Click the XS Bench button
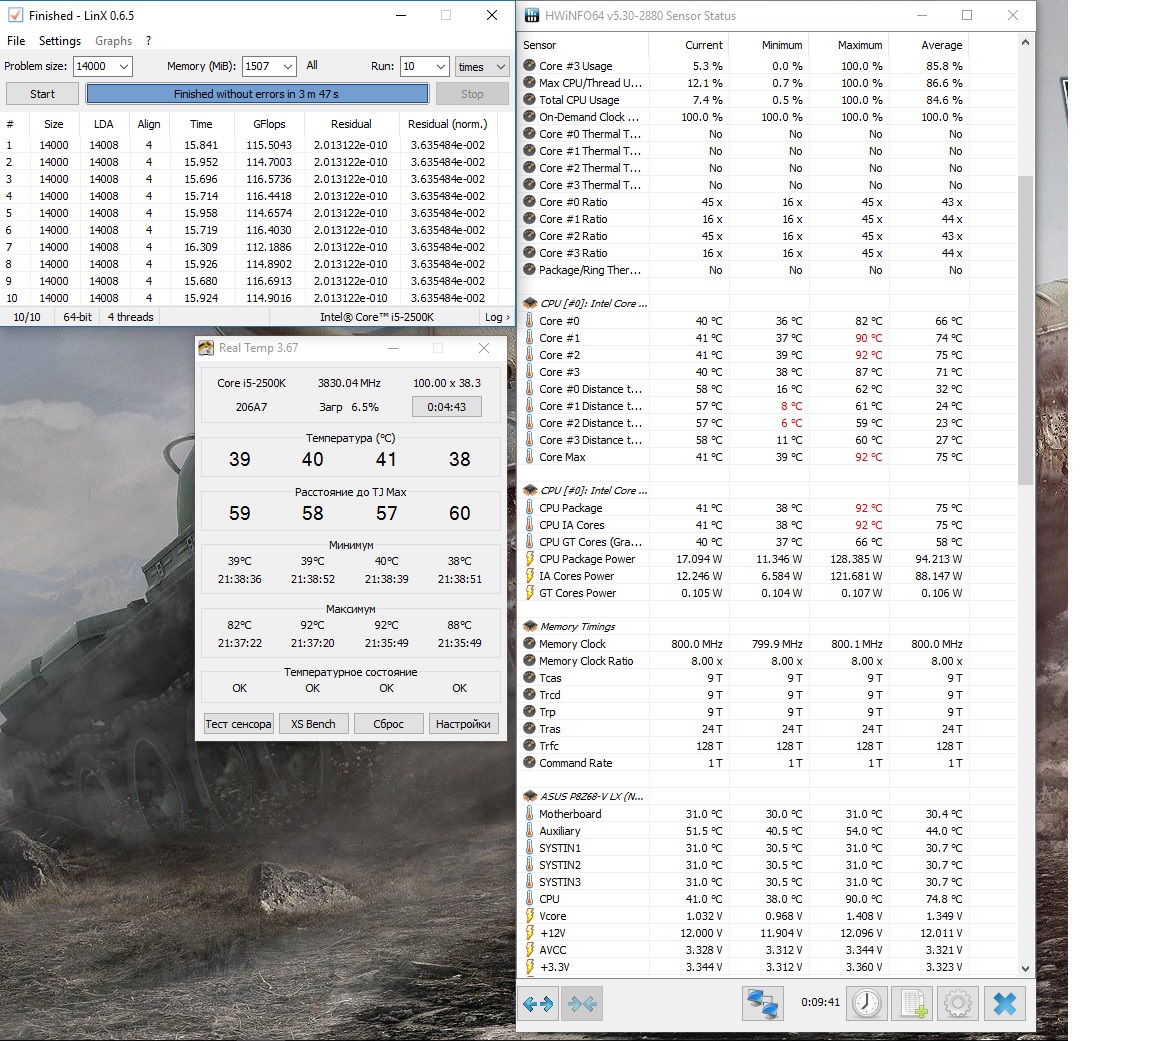Image resolution: width=1152 pixels, height=1041 pixels. (313, 724)
